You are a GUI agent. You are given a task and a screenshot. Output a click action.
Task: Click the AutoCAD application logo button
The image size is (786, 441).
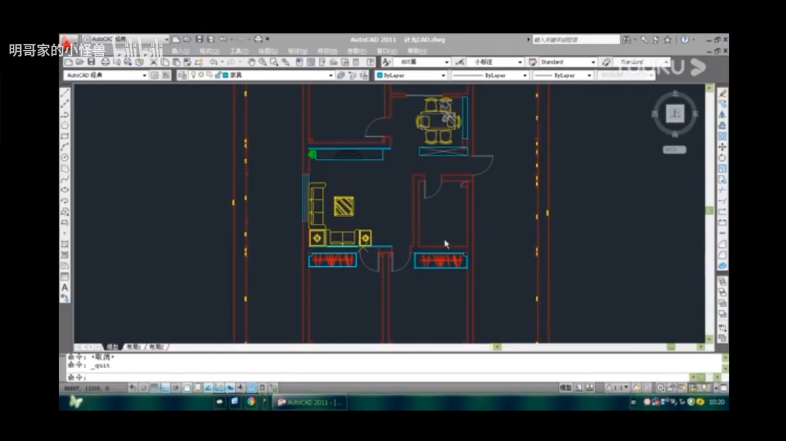tap(67, 40)
